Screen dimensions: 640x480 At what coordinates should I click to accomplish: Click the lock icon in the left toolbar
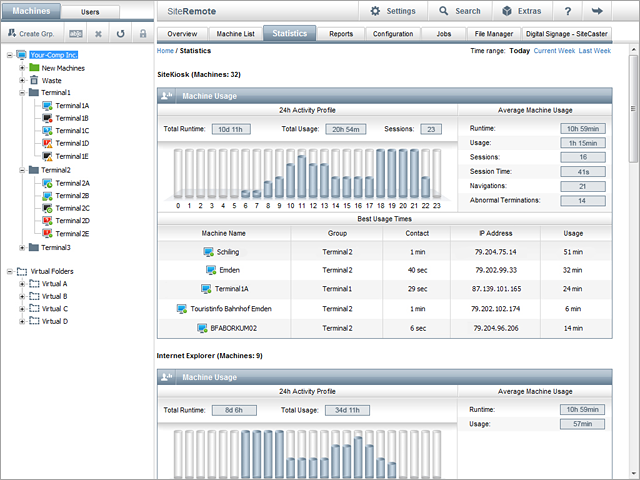coord(143,33)
